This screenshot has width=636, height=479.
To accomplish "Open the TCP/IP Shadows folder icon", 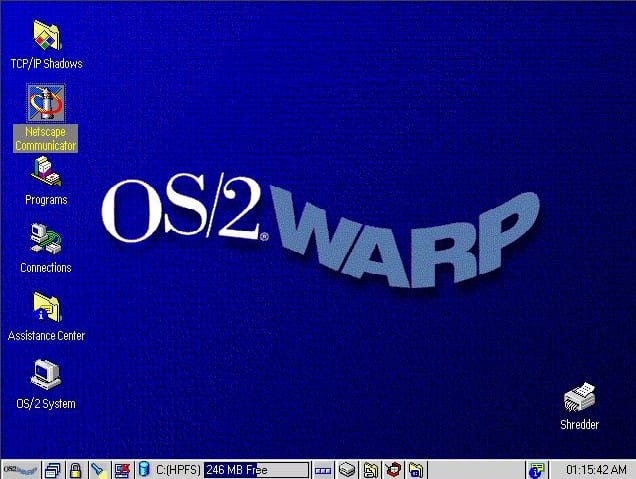I will 47,35.
